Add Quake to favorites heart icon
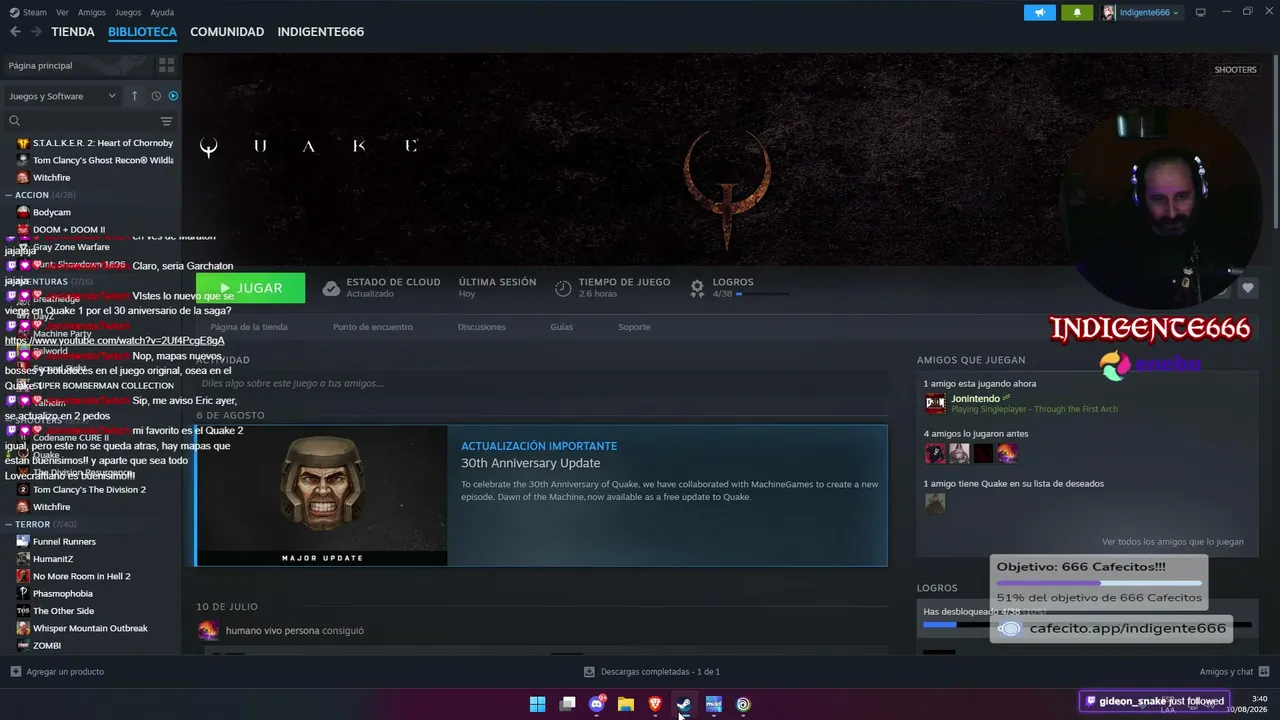 pyautogui.click(x=1248, y=288)
